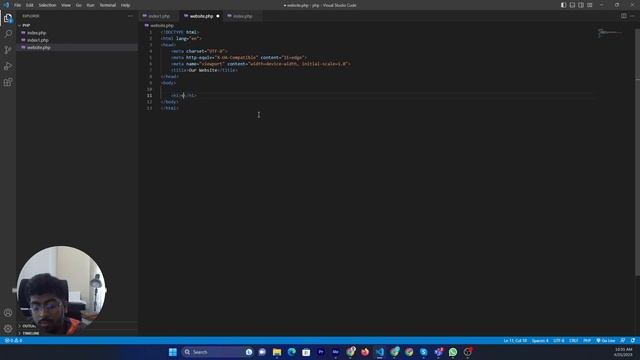Toggle the bottom panel layout icon
The width and height of the screenshot is (640, 360).
572,5
